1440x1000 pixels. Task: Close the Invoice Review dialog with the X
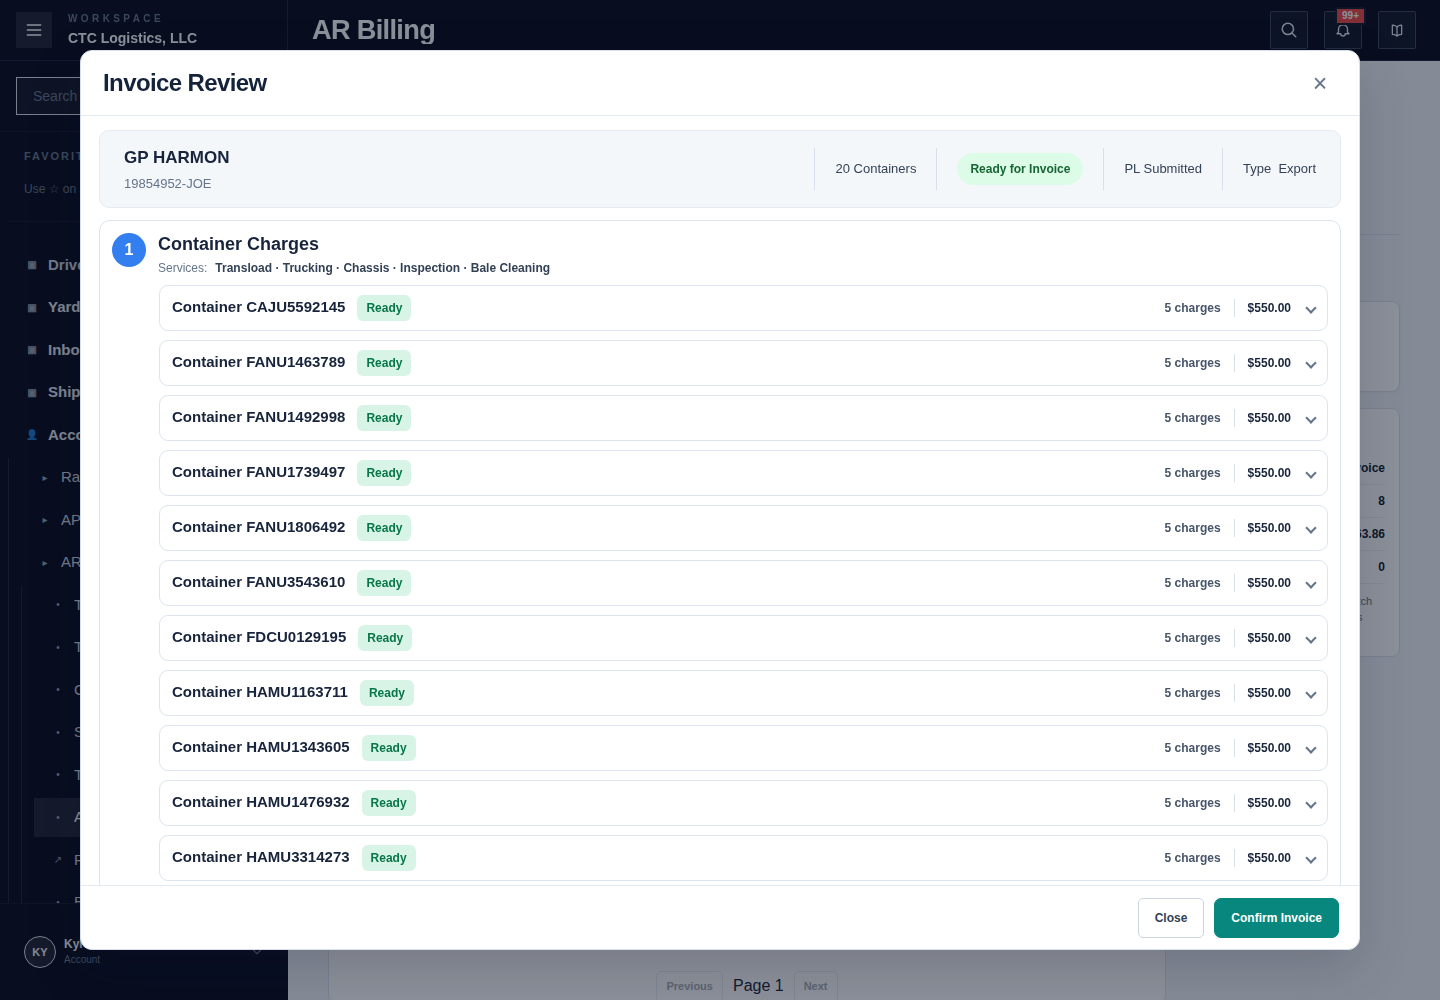1320,83
